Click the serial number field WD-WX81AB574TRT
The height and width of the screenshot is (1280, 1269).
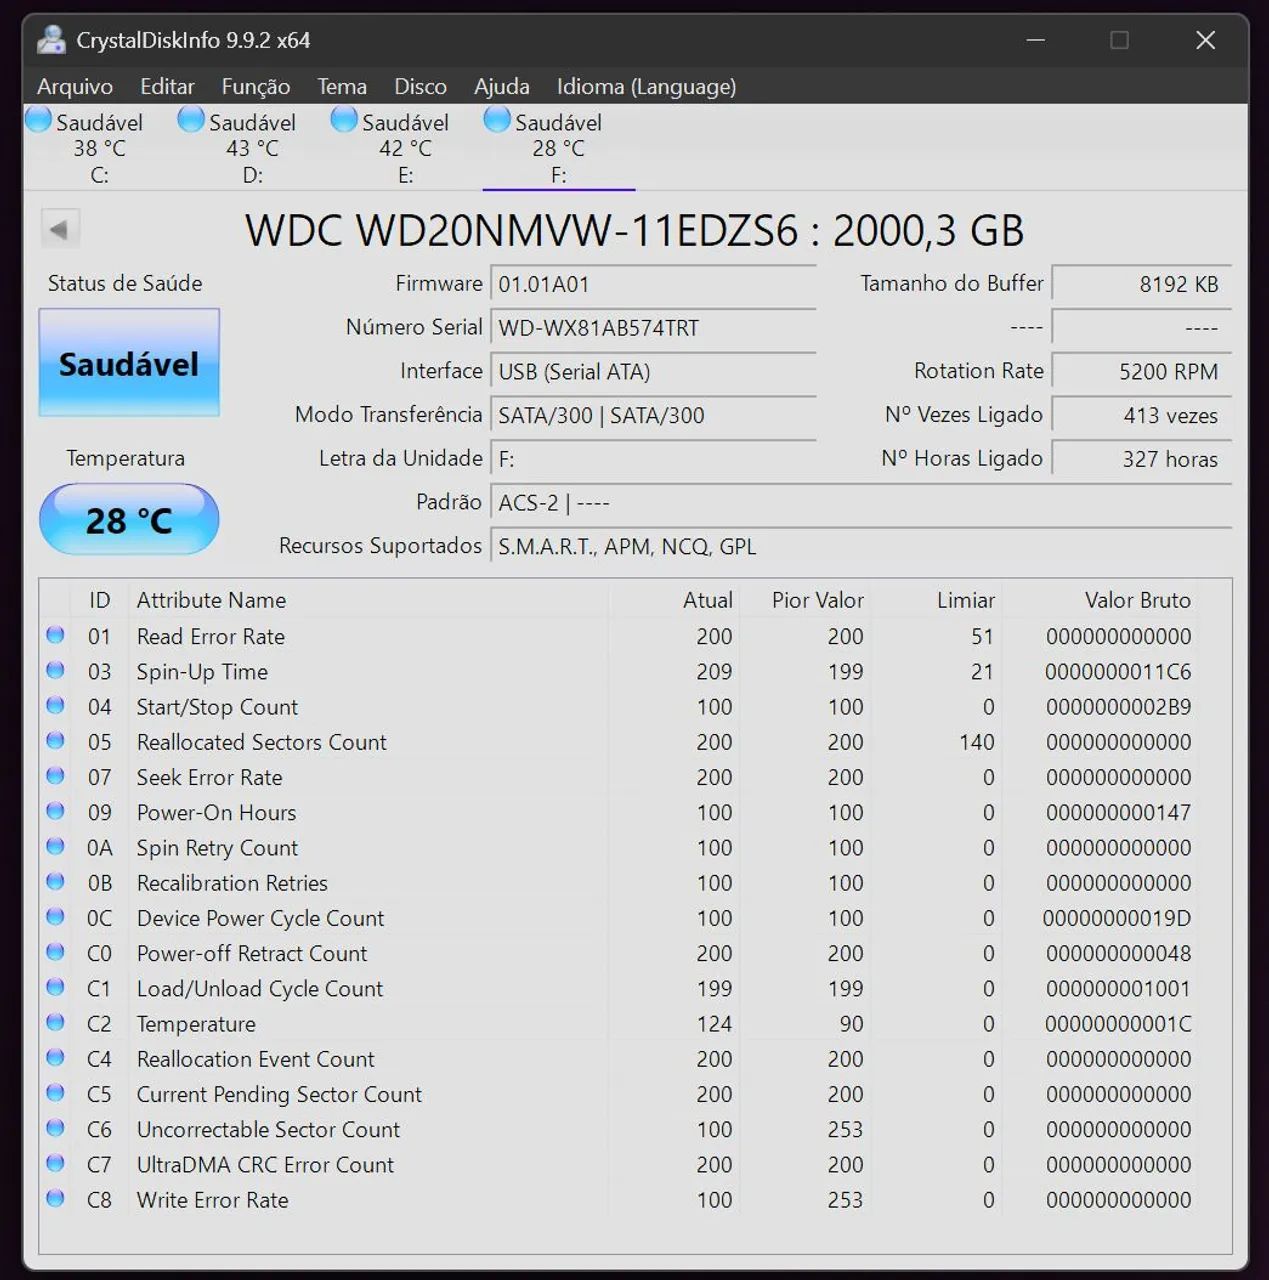pyautogui.click(x=654, y=328)
